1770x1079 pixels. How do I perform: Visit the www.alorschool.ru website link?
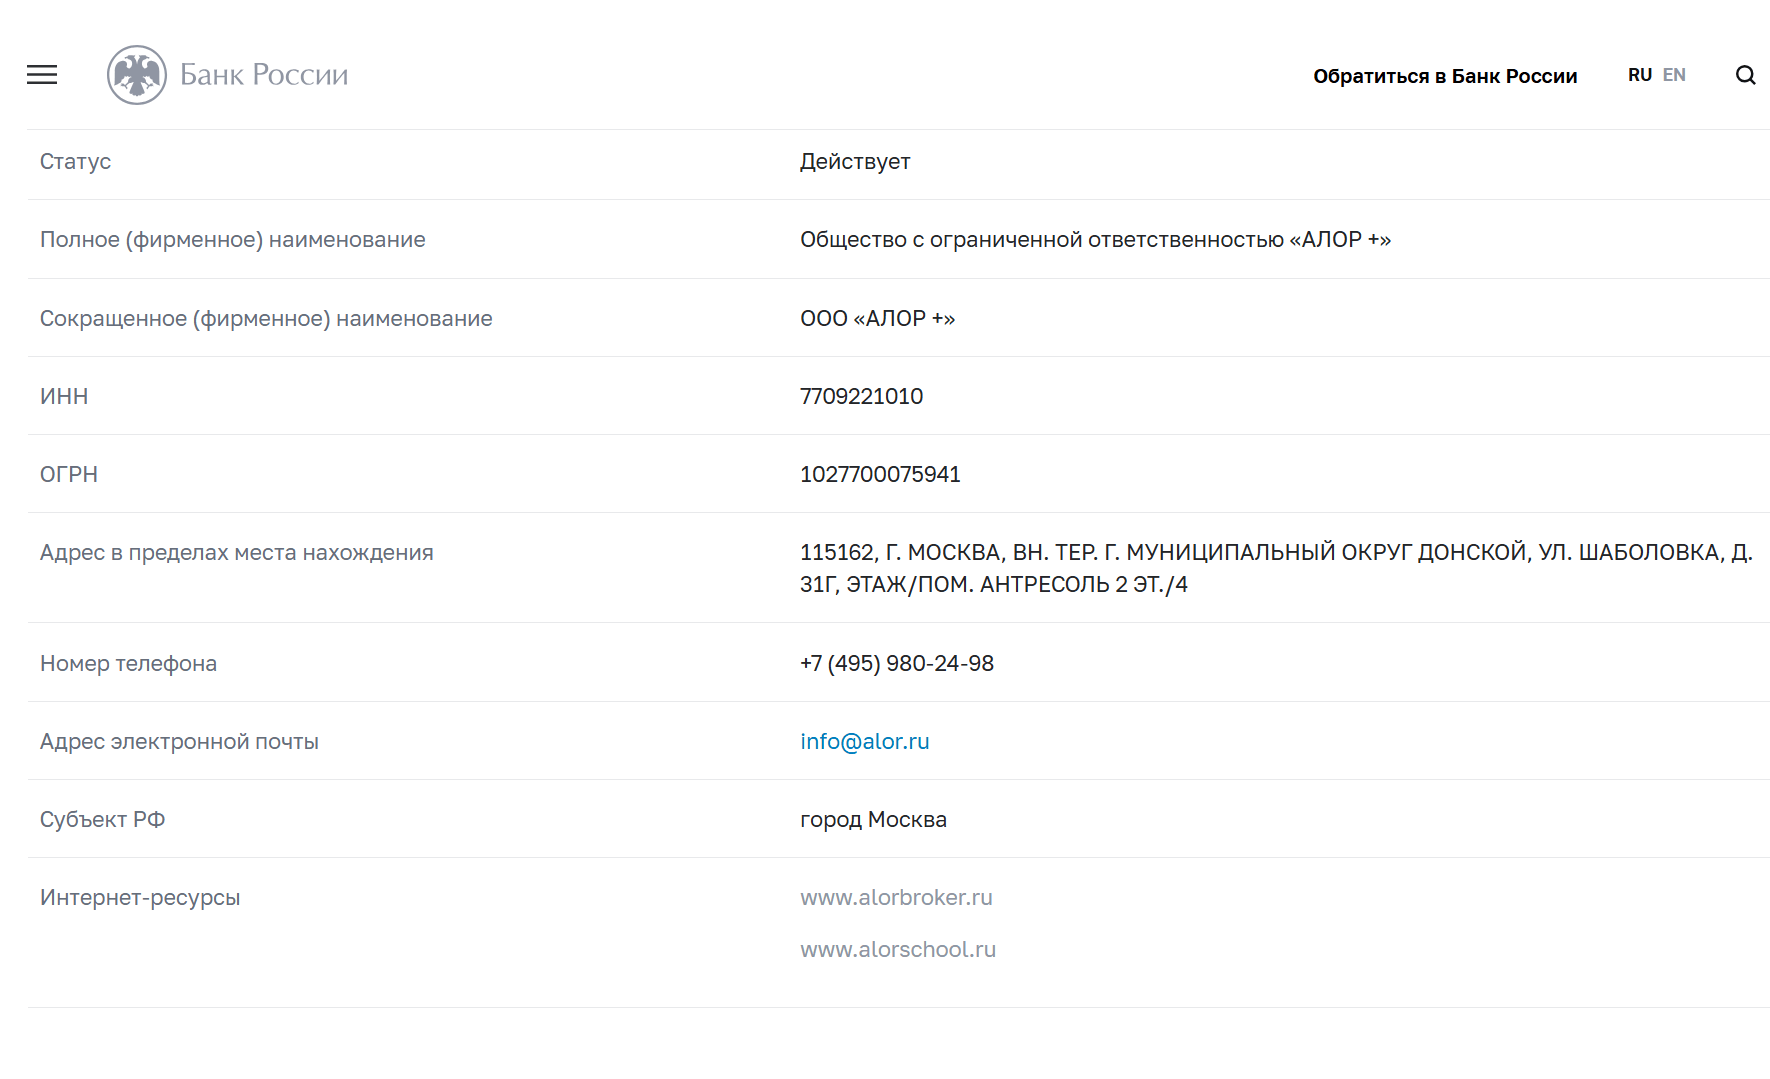898,949
